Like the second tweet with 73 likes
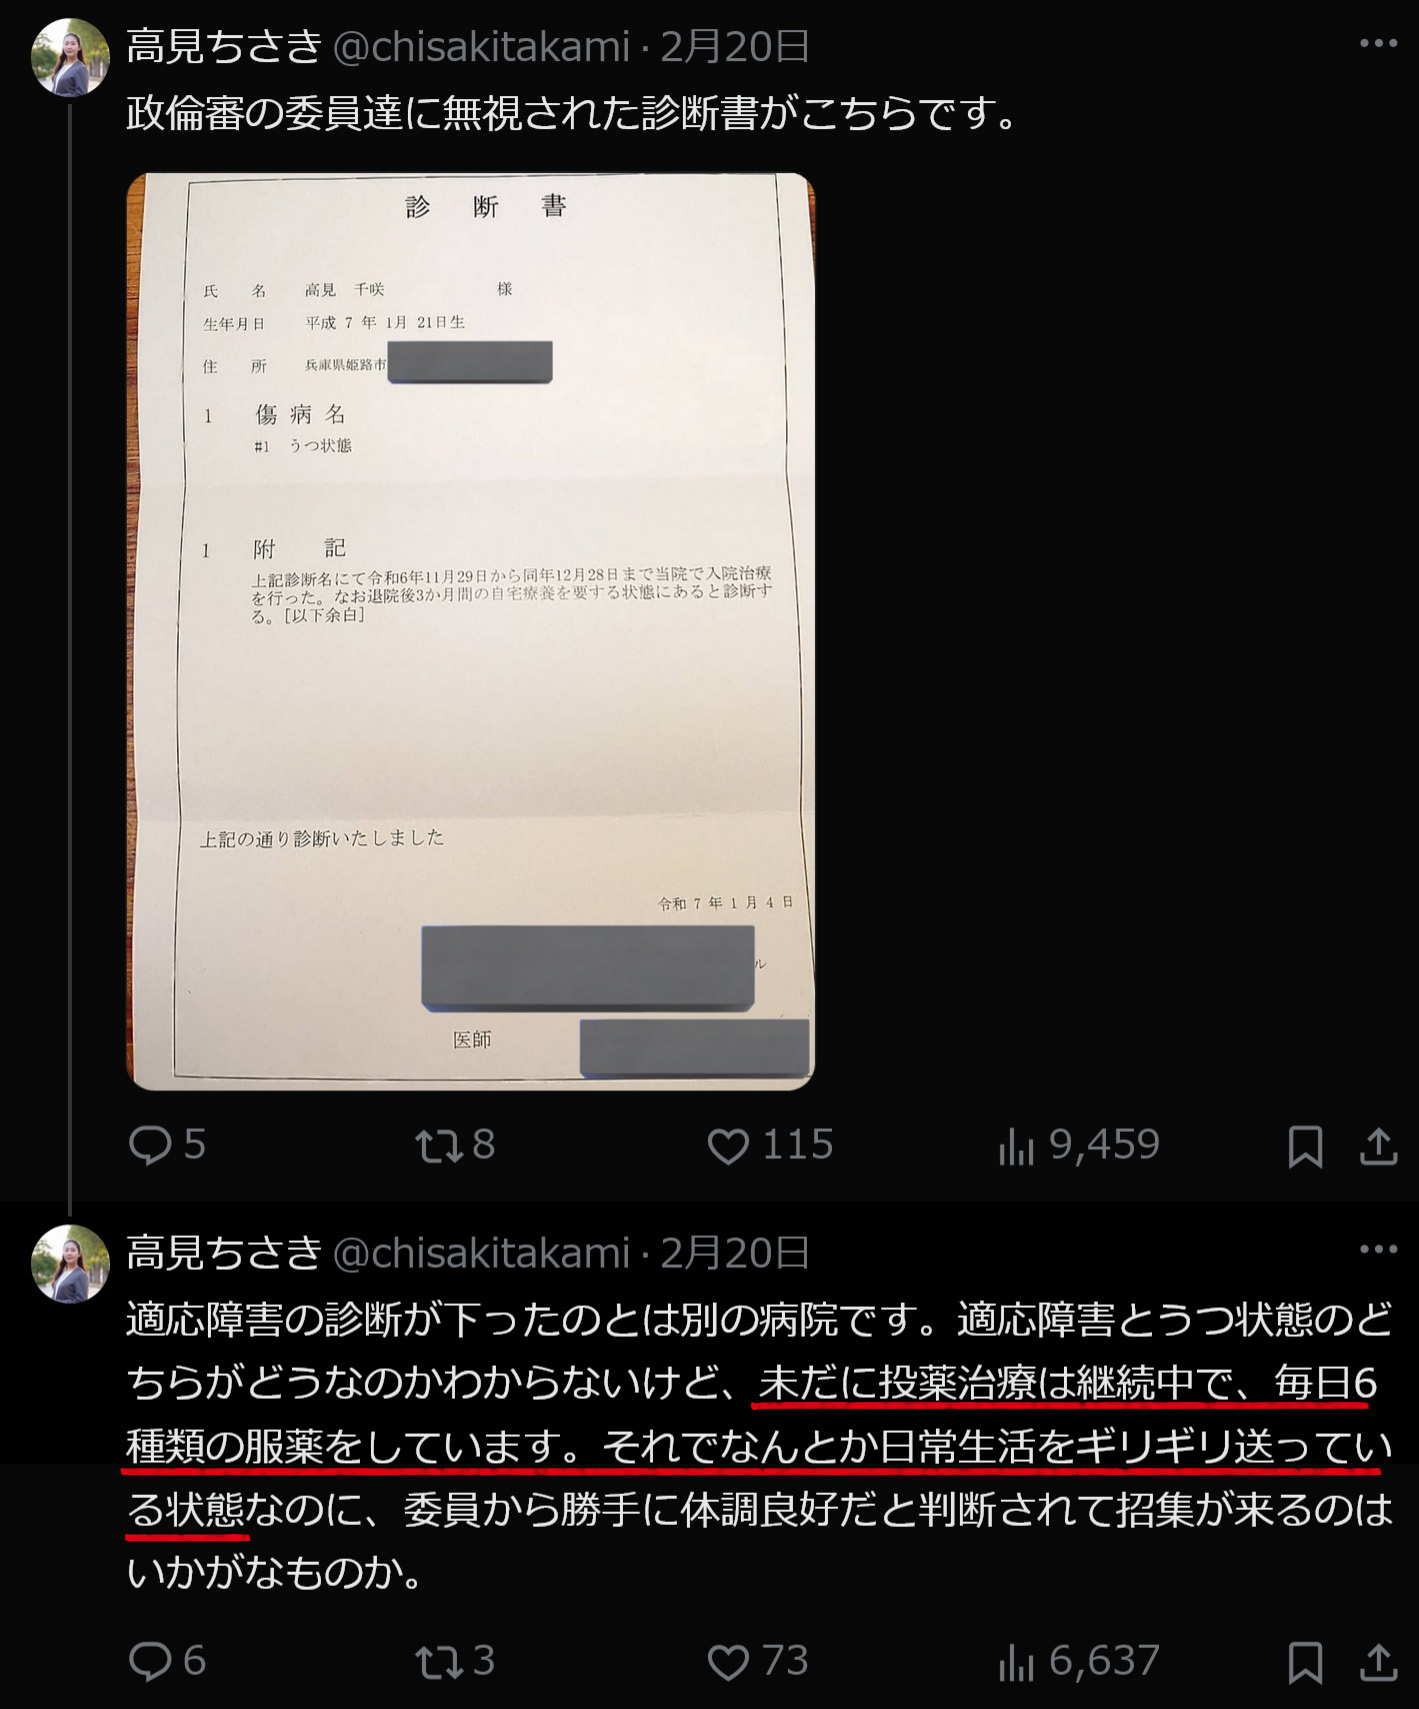This screenshot has width=1419, height=1709. click(757, 1661)
